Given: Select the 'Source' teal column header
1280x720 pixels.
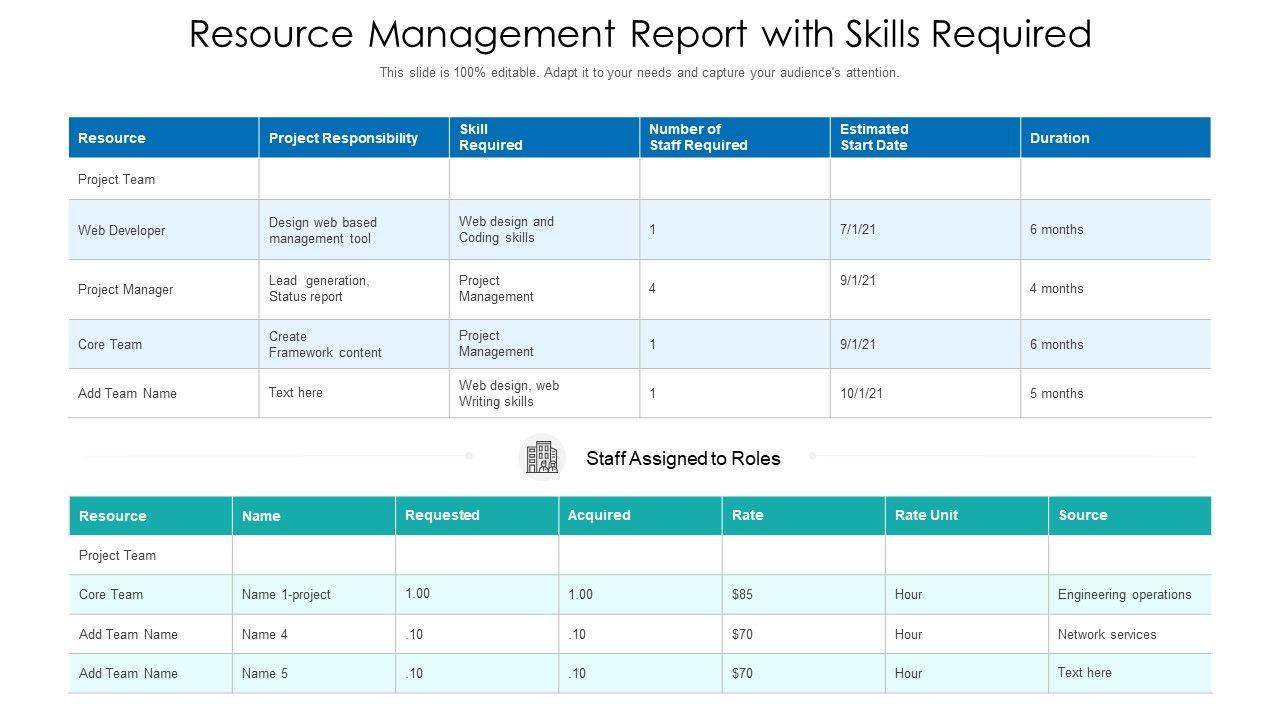Looking at the screenshot, I should (1130, 516).
